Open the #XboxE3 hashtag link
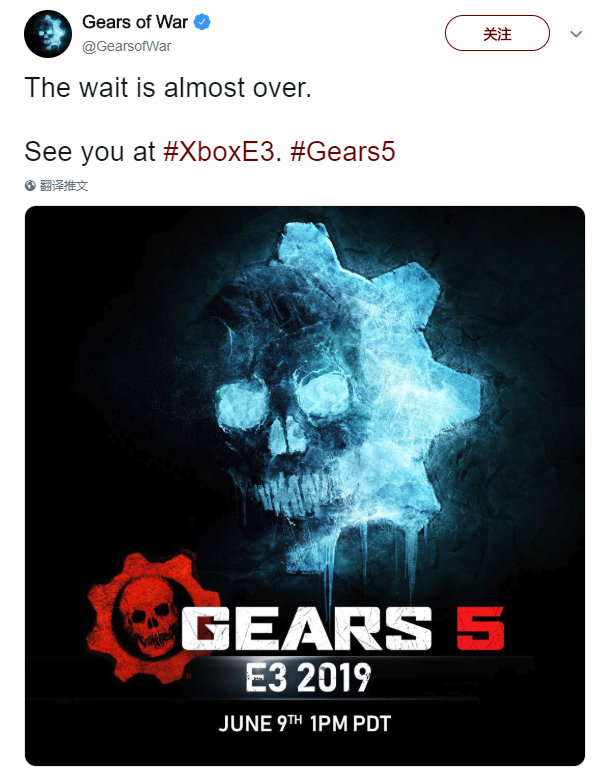 point(219,152)
